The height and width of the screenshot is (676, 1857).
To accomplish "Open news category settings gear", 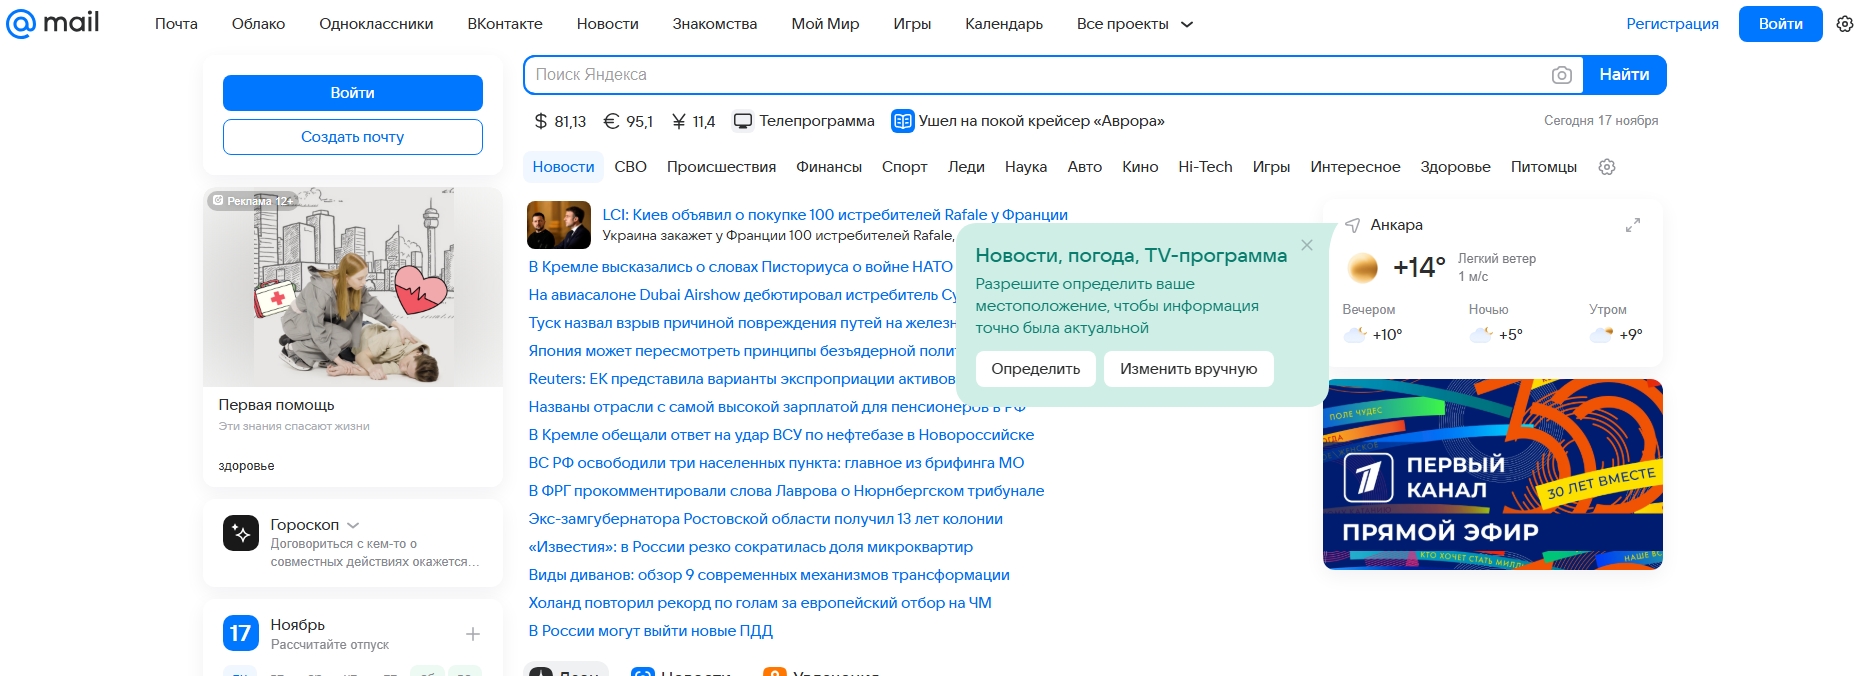I will pos(1606,167).
